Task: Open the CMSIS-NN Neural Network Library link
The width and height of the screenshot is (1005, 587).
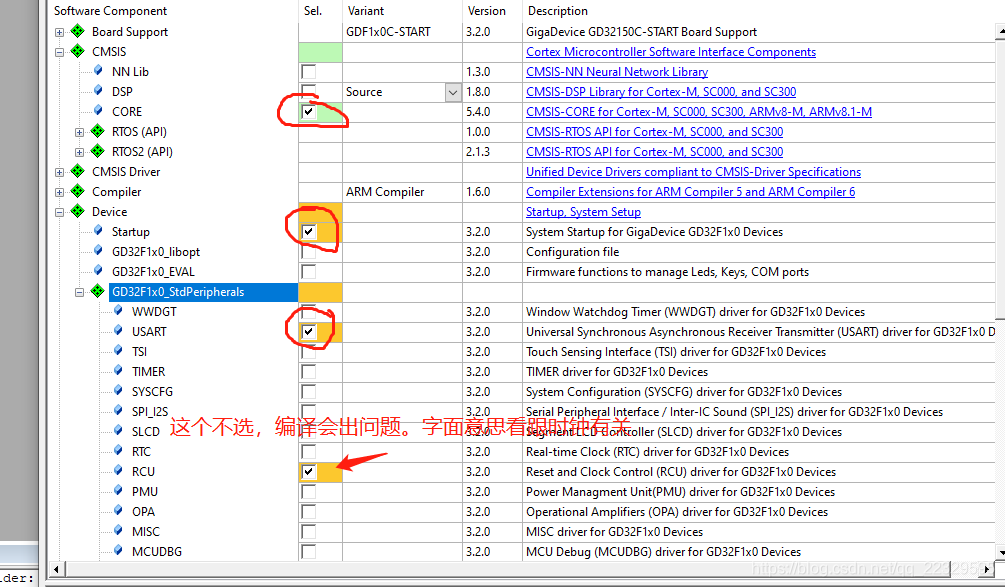Action: pos(617,72)
